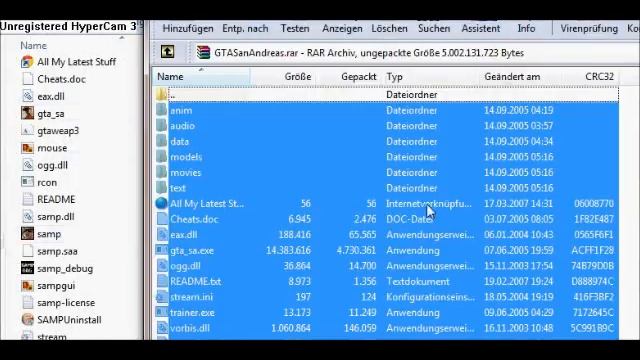Click the Anzeigen toolbar button

pos(342,29)
